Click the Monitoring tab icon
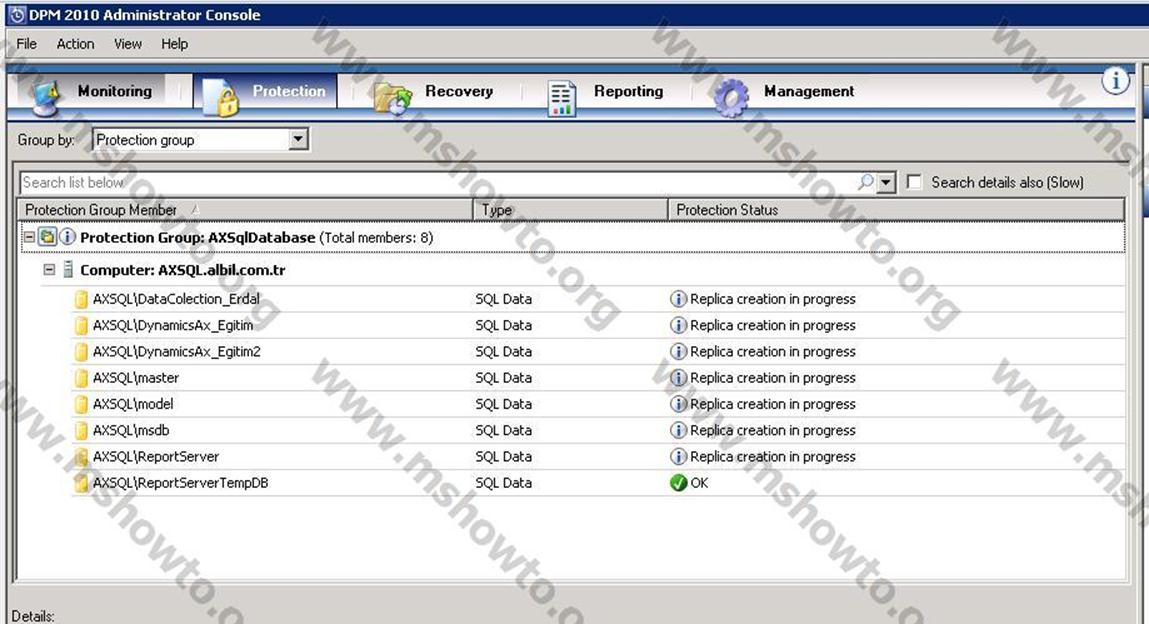 click(x=45, y=97)
